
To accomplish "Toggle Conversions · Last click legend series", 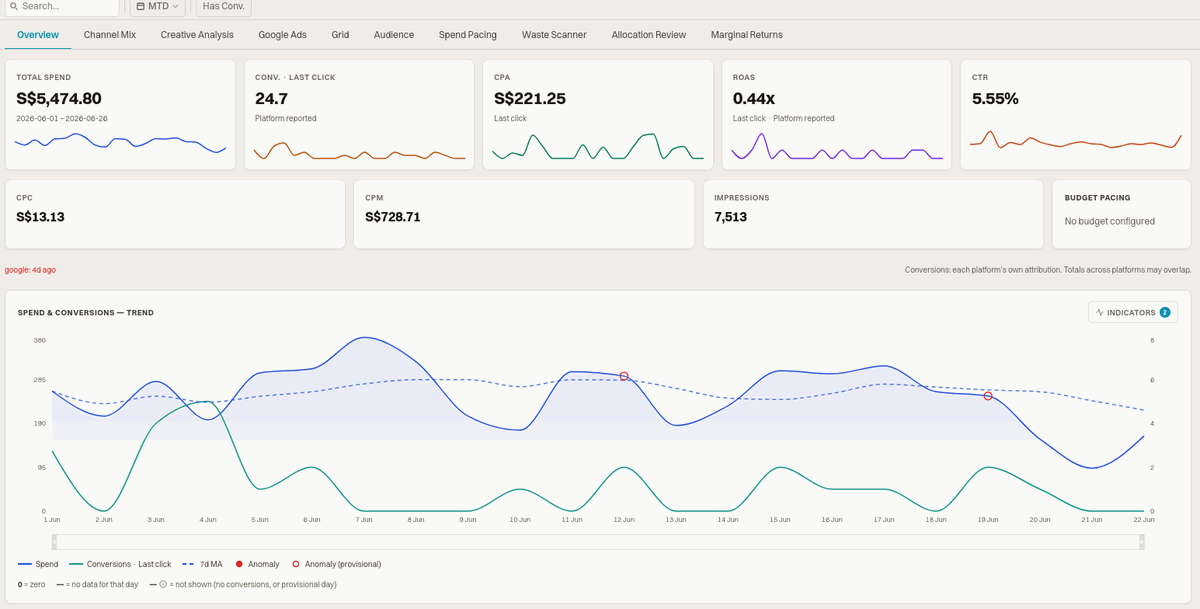I will (118, 564).
